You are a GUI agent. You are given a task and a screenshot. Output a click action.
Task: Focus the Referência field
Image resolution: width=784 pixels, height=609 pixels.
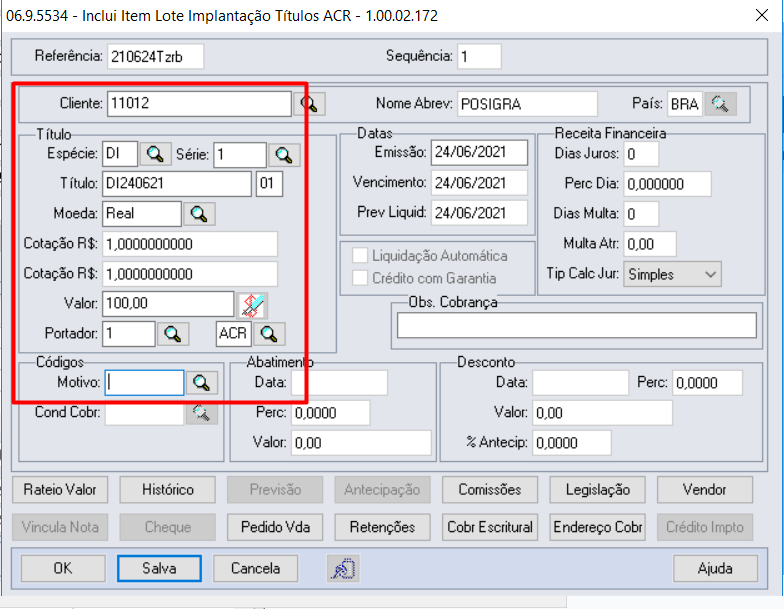pos(156,56)
